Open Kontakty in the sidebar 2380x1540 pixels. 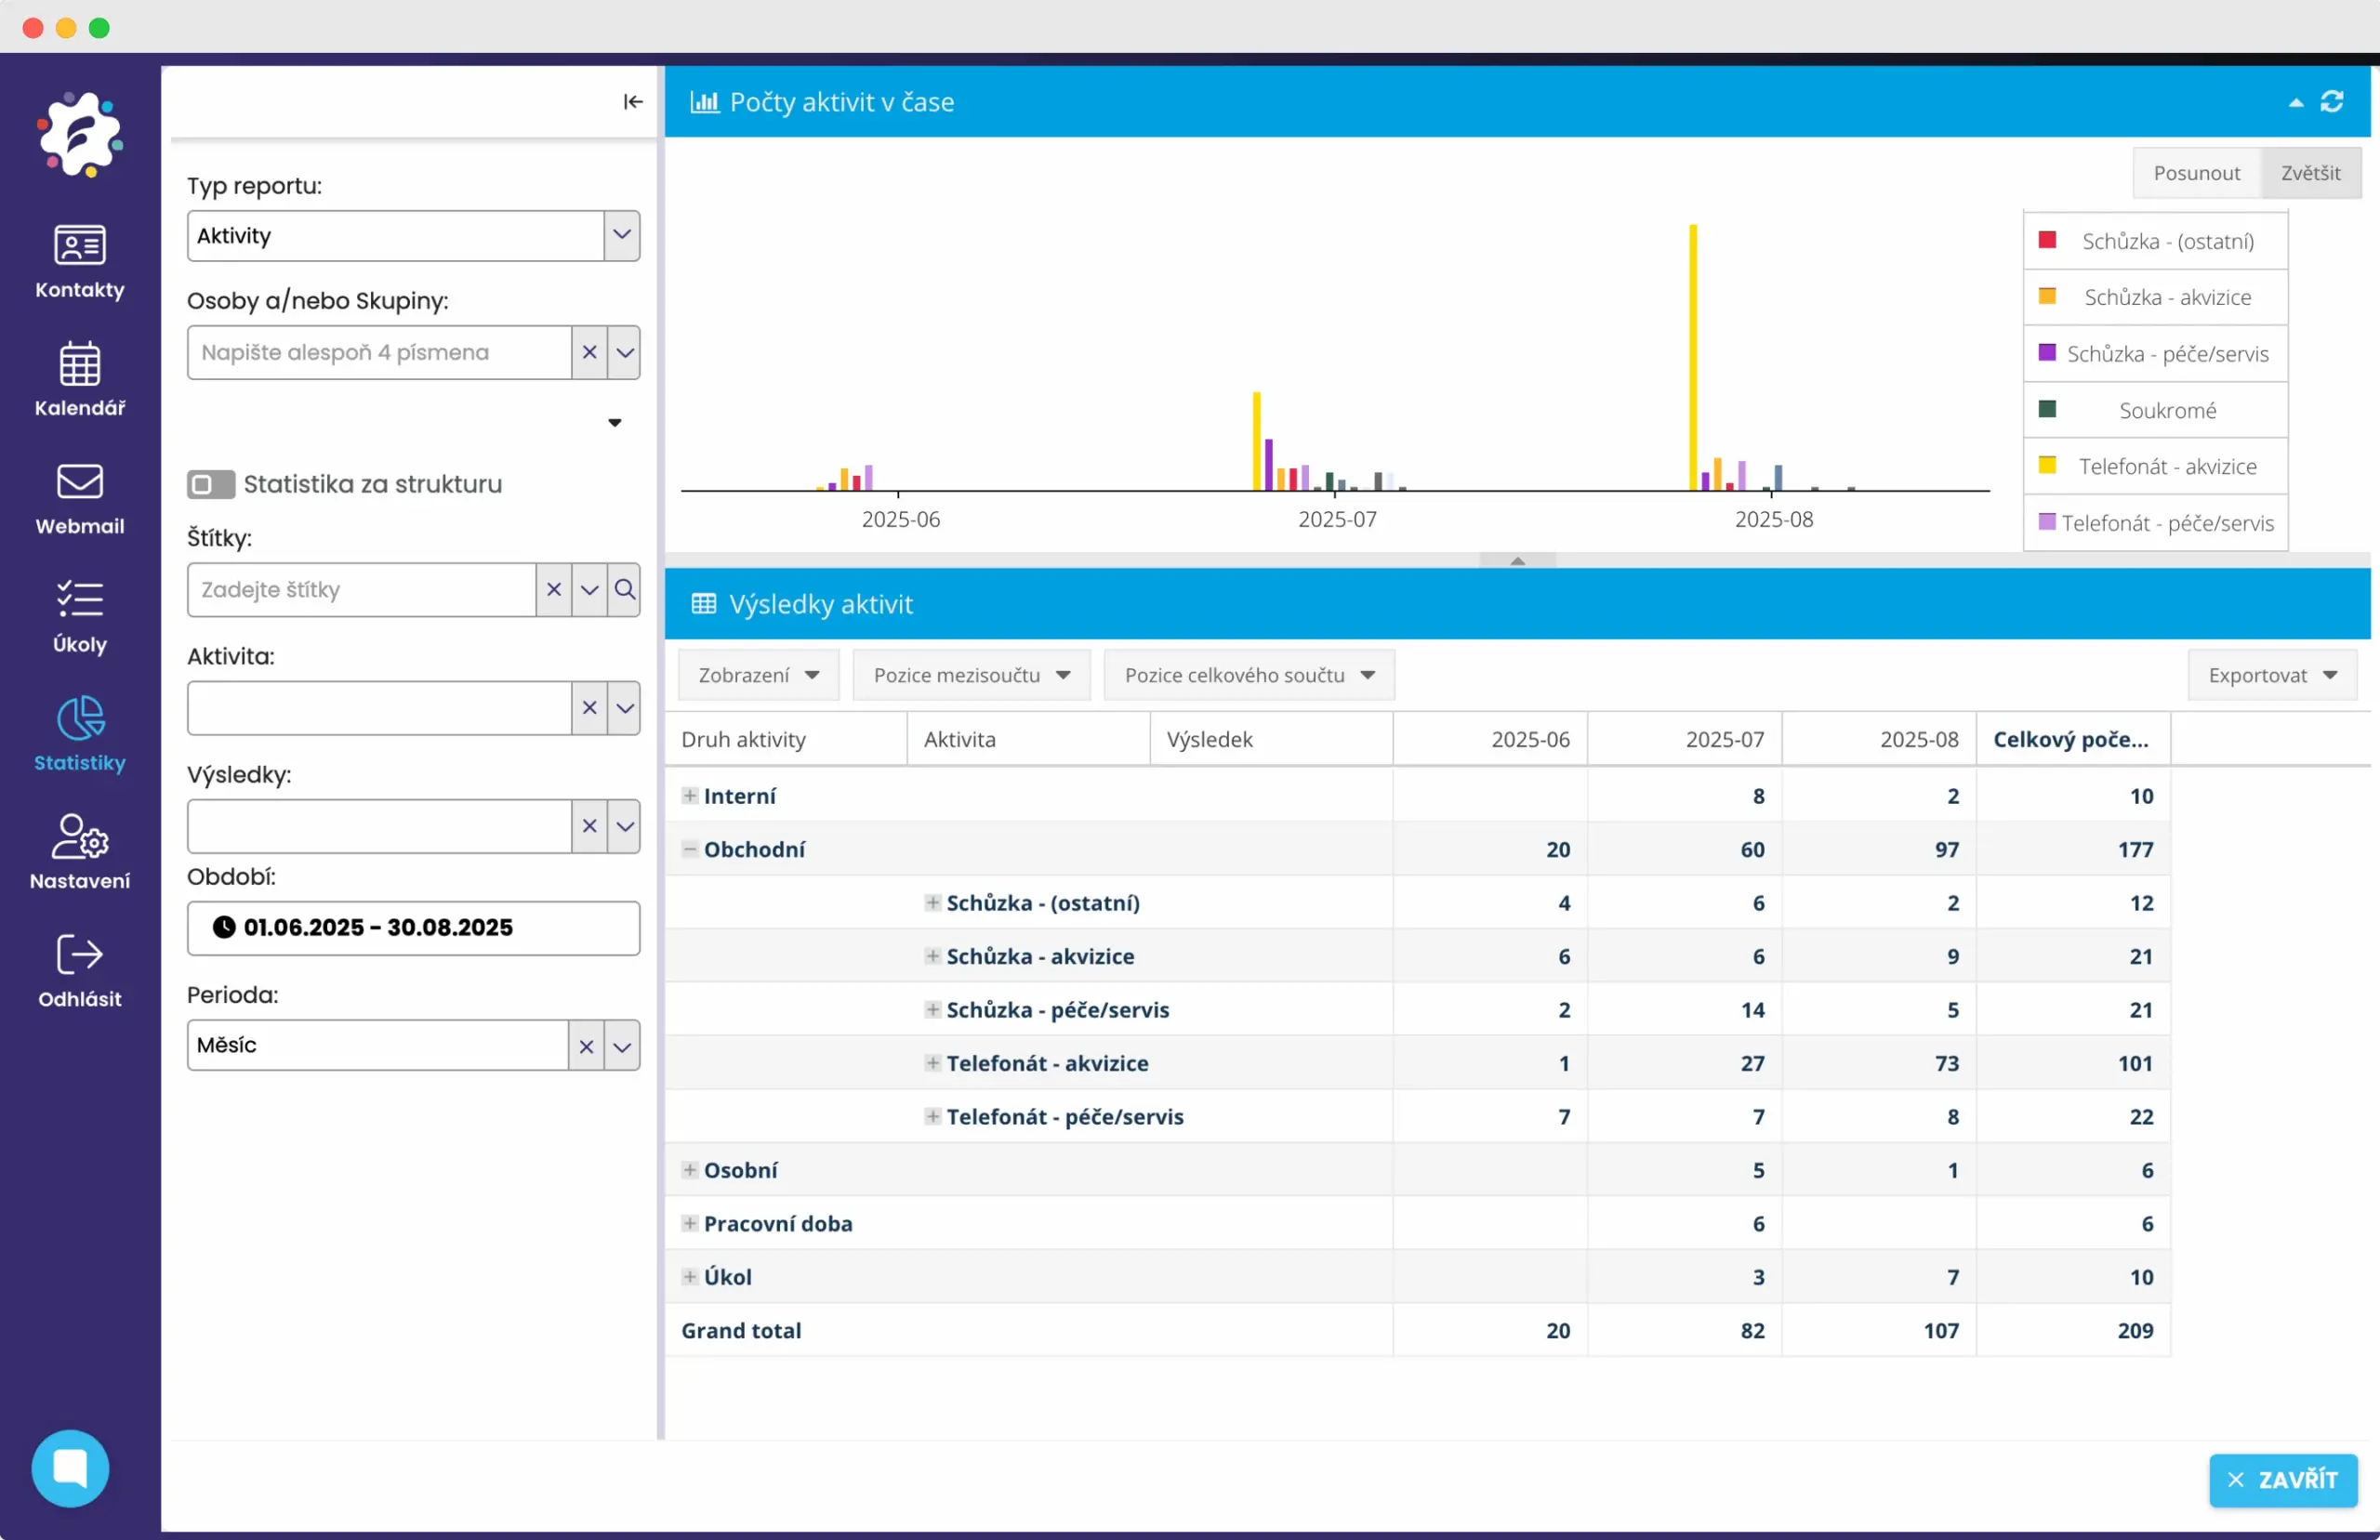[79, 262]
